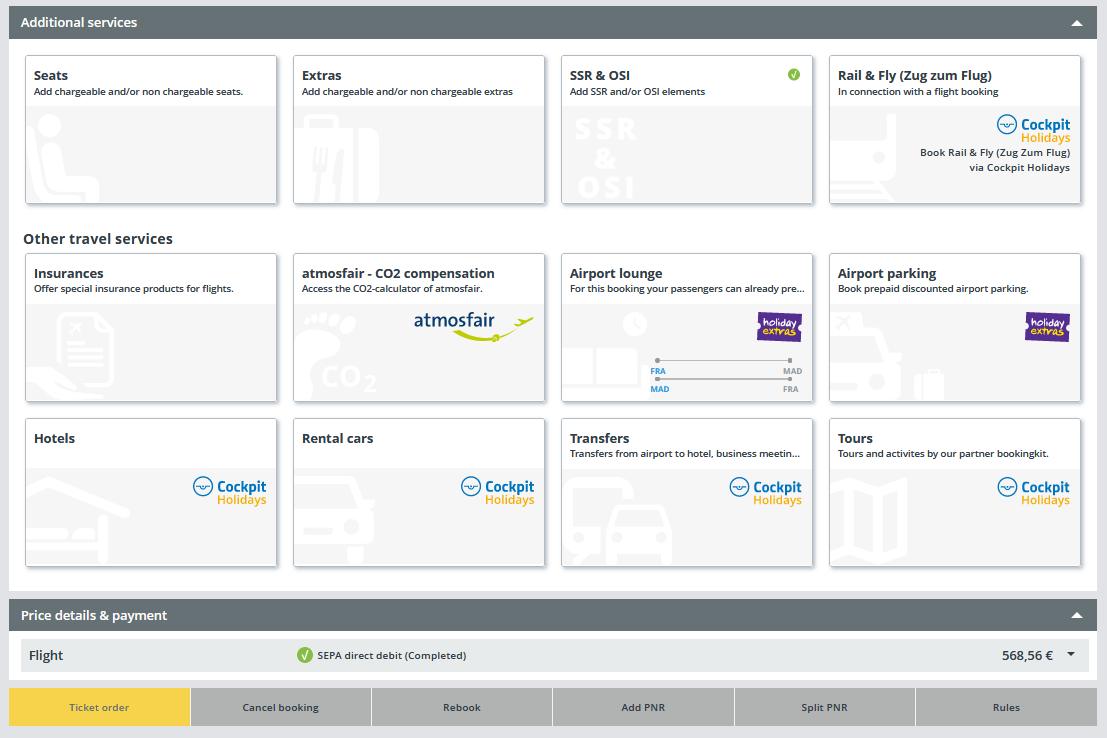Click green checkmark beside SEPA direct debit
The height and width of the screenshot is (738, 1107).
(x=305, y=656)
